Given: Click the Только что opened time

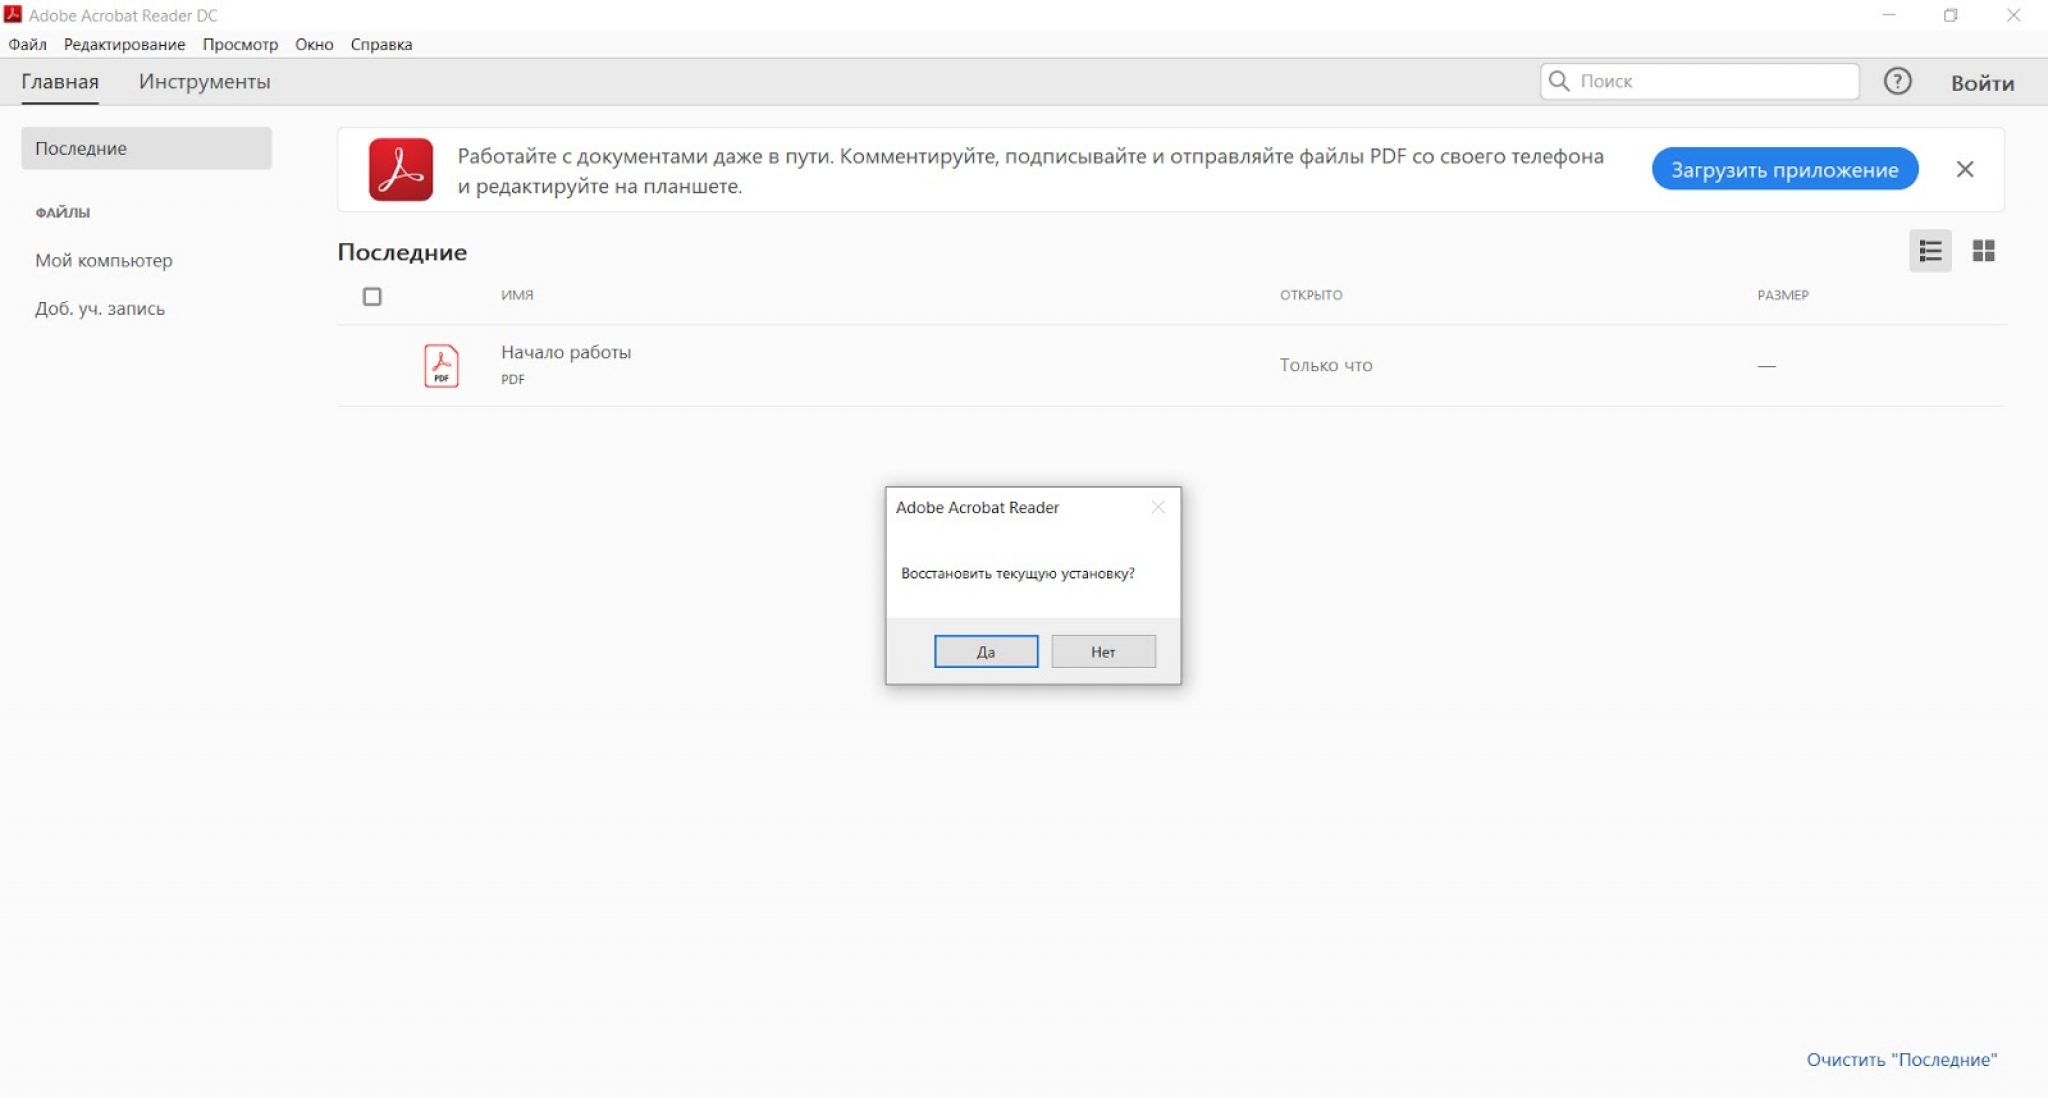Looking at the screenshot, I should (1326, 365).
